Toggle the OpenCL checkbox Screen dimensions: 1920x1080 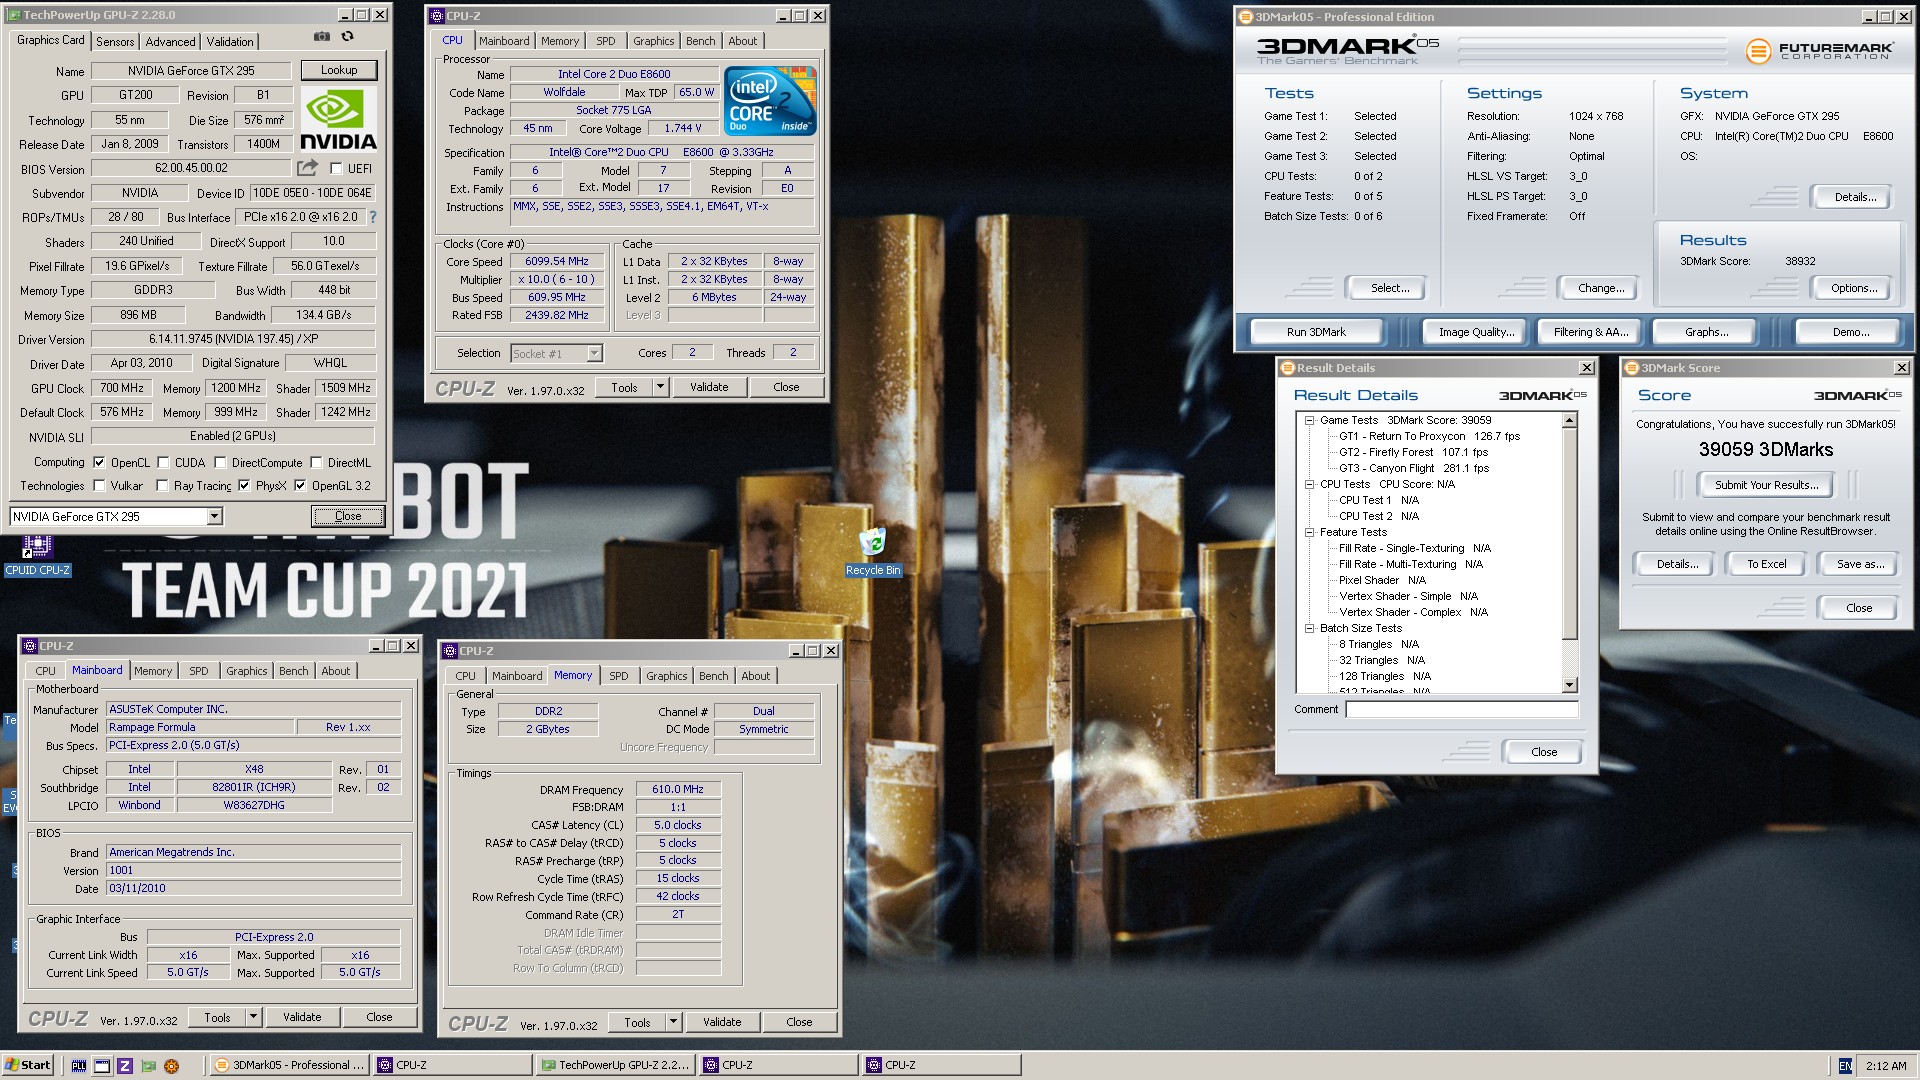click(x=99, y=463)
